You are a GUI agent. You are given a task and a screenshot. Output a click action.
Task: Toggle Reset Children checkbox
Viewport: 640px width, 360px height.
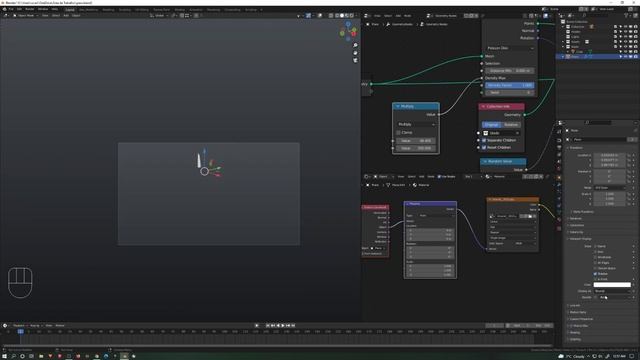click(x=484, y=147)
